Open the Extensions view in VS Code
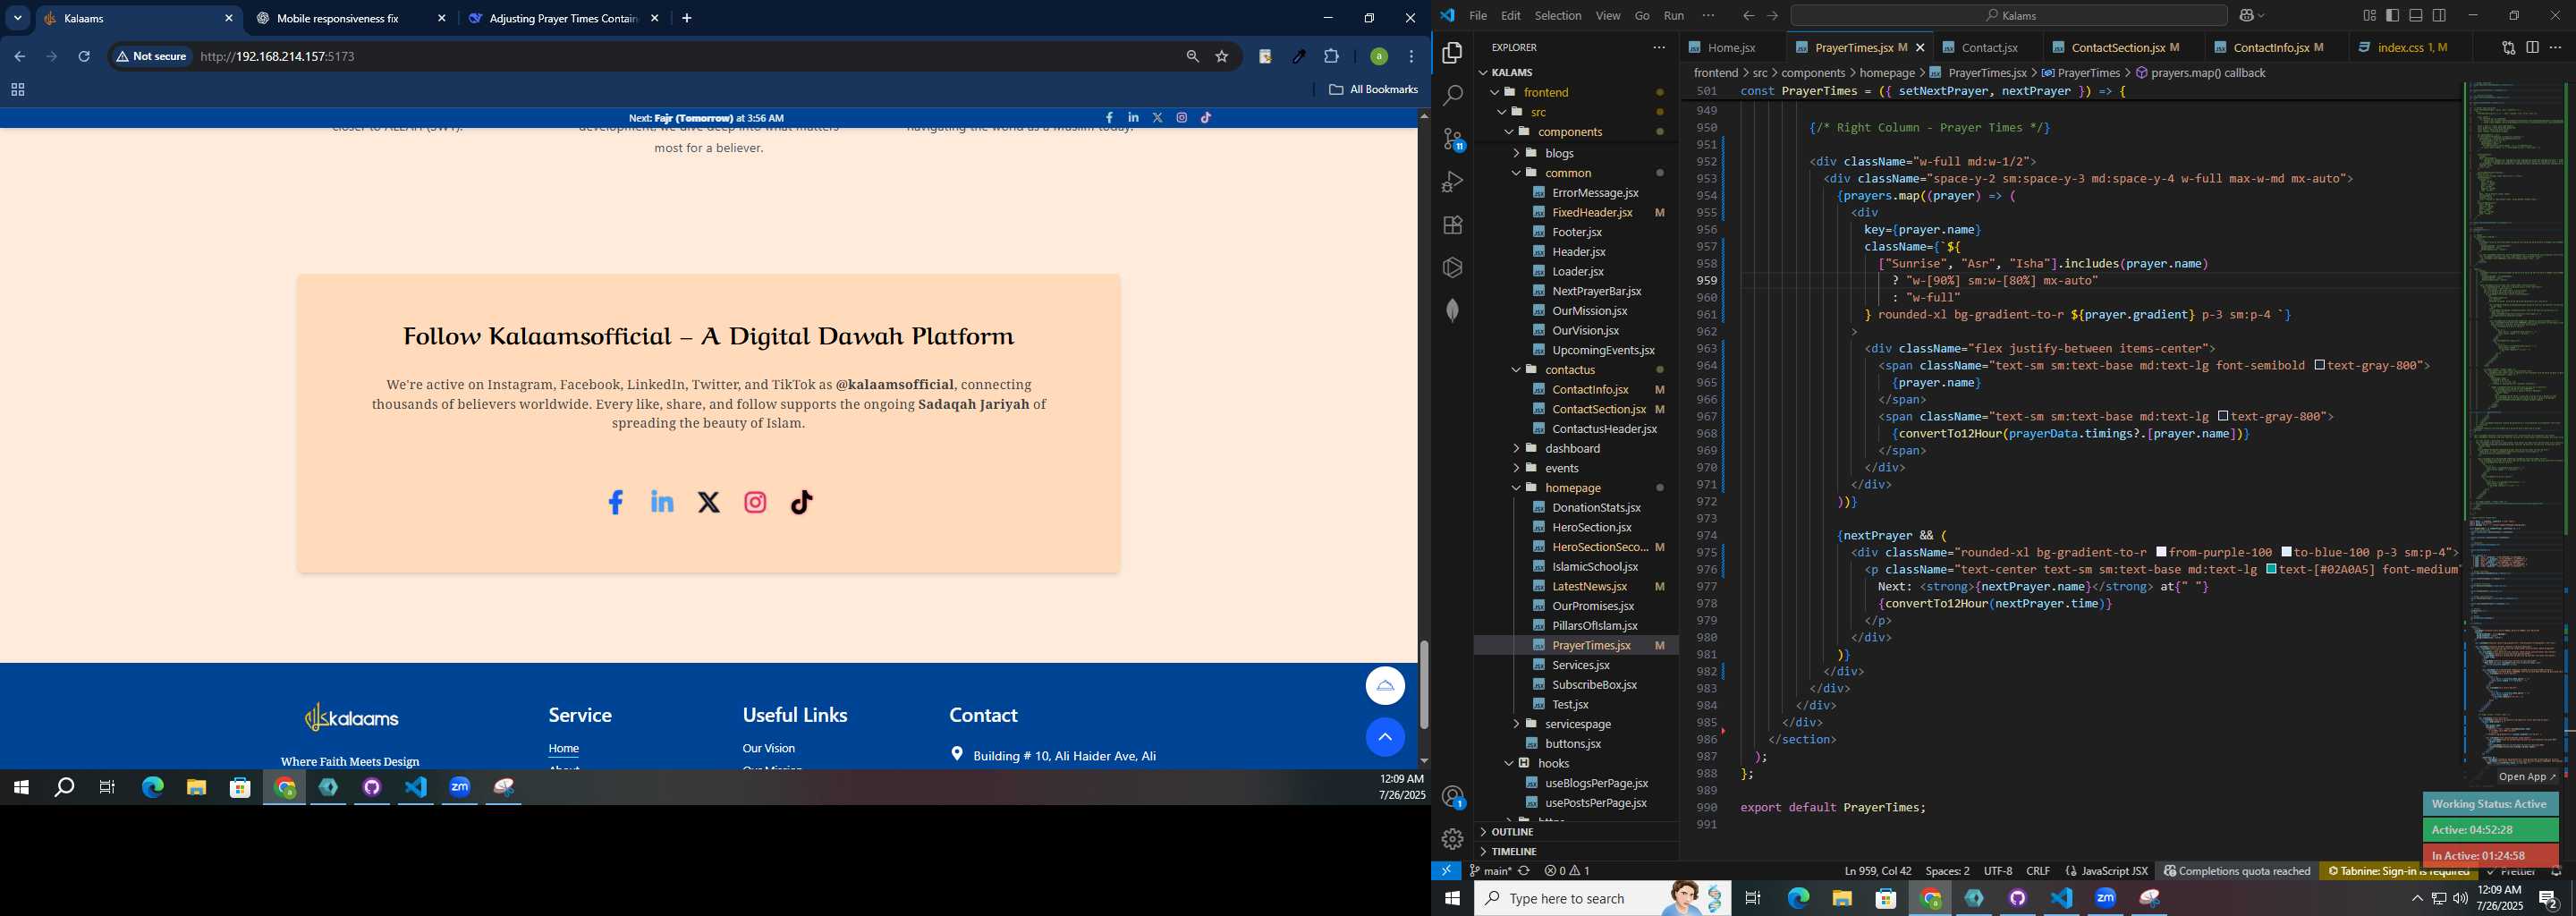2576x916 pixels. pos(1453,225)
